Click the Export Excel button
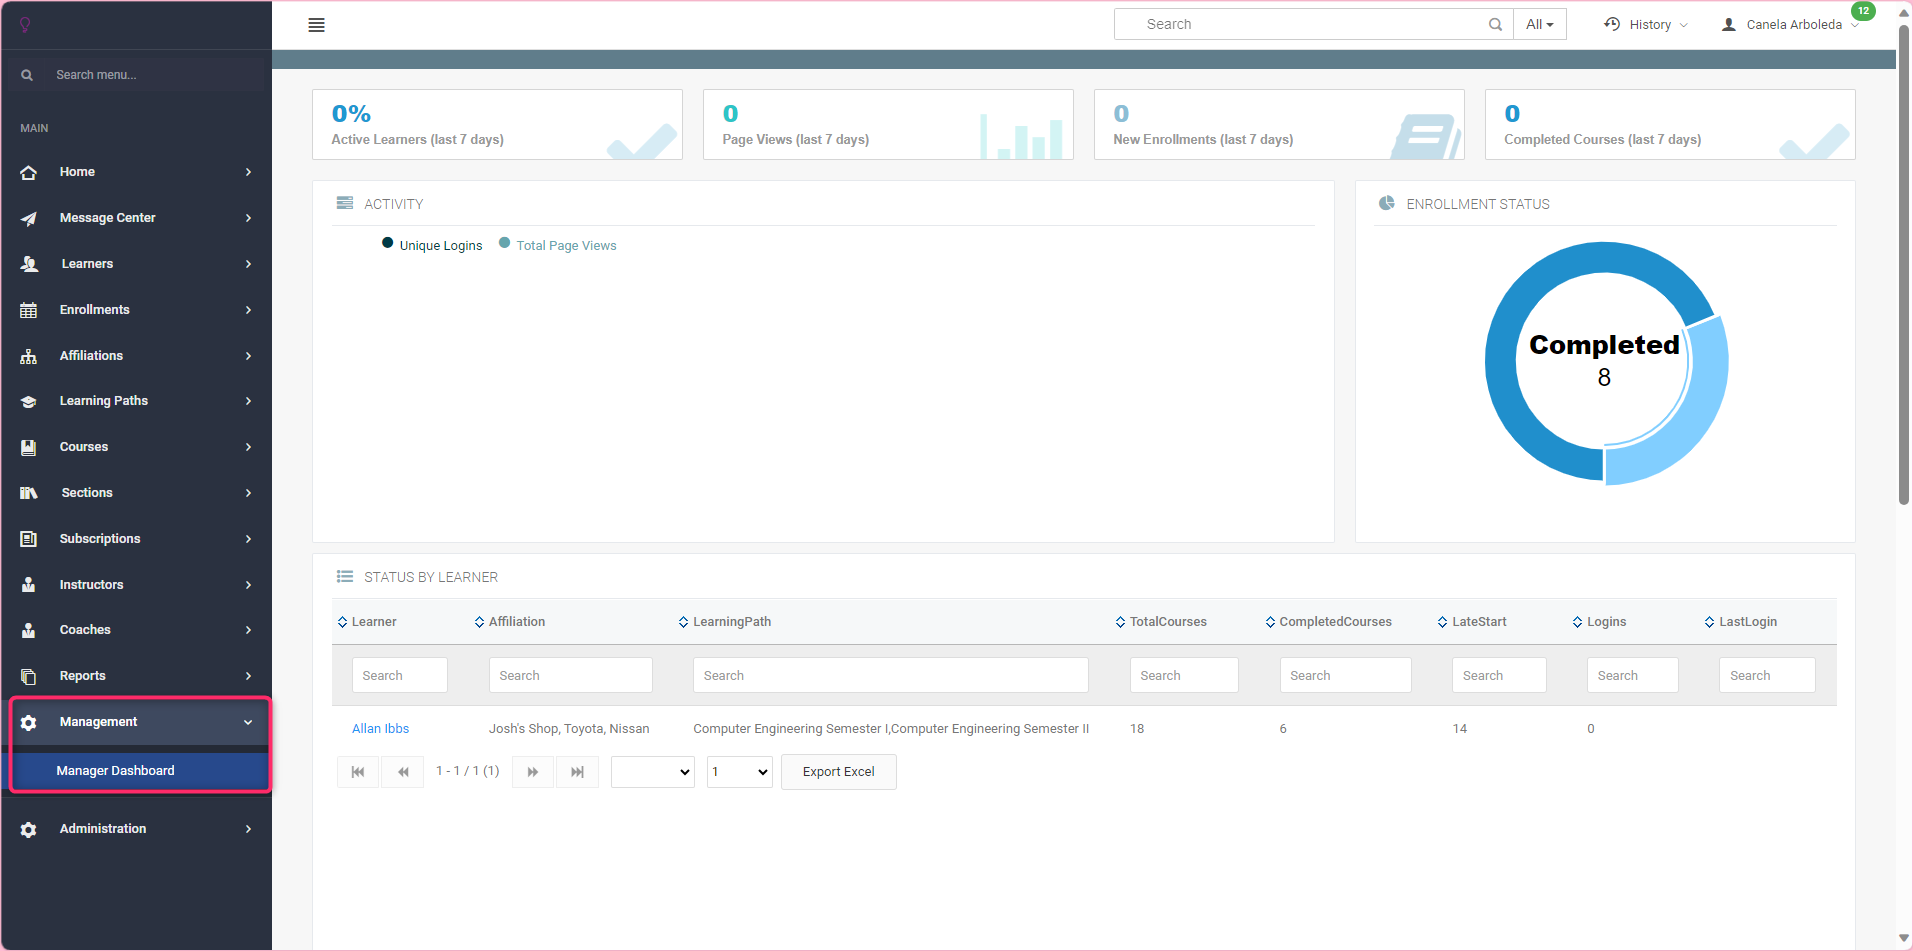The image size is (1913, 951). tap(838, 772)
